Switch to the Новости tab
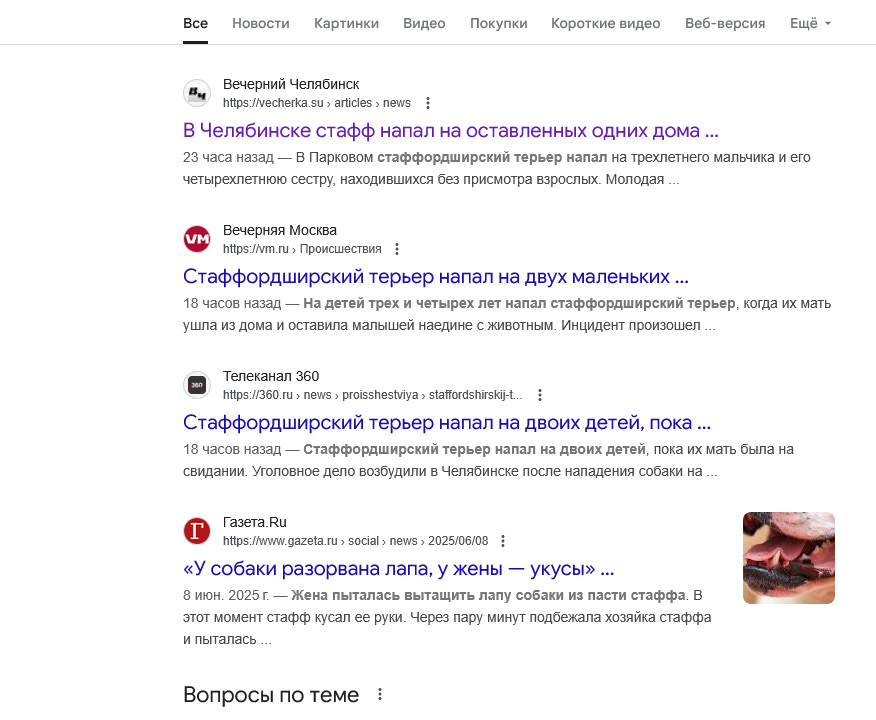 pos(261,23)
